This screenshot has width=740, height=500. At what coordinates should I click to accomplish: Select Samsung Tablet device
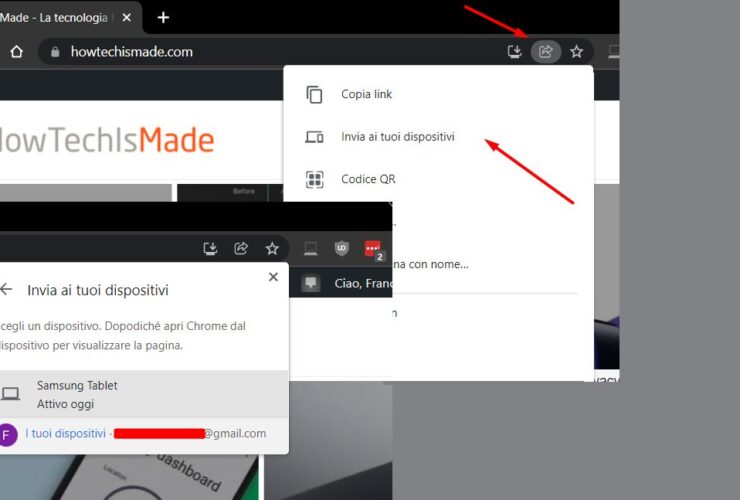(144, 394)
